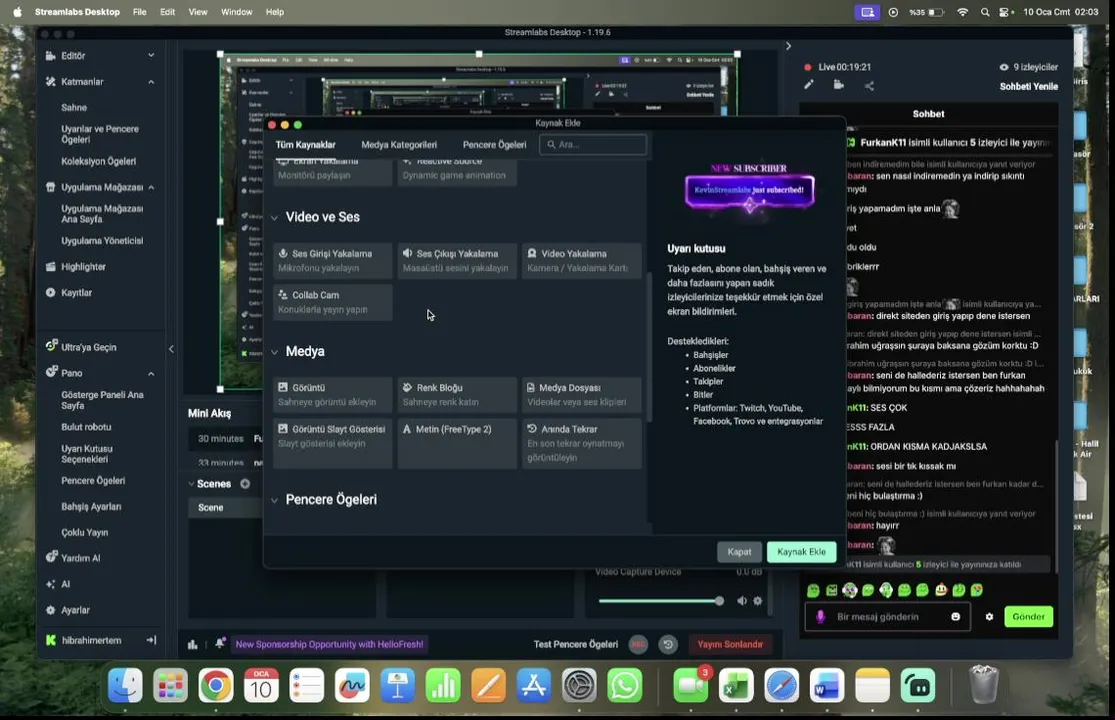This screenshot has height=720, width=1115.
Task: Select the Medya Dosyası source
Action: pyautogui.click(x=582, y=394)
